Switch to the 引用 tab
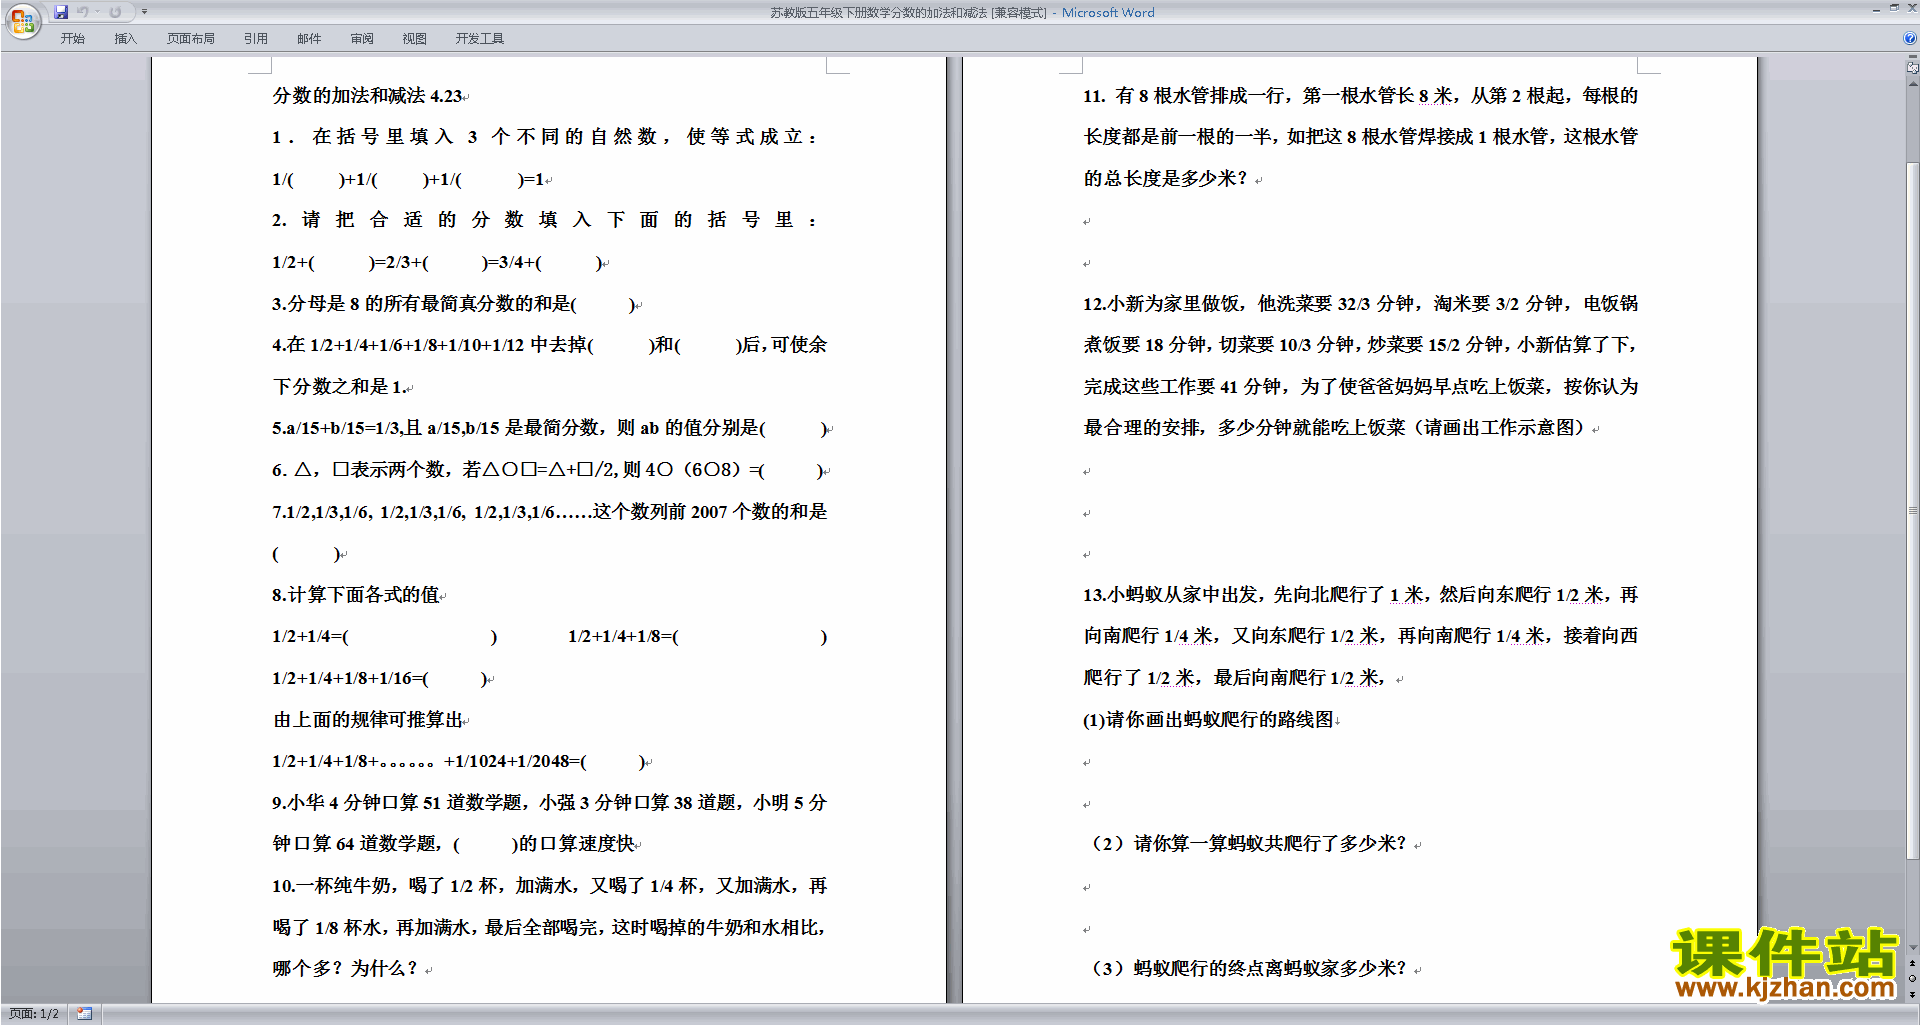 256,39
